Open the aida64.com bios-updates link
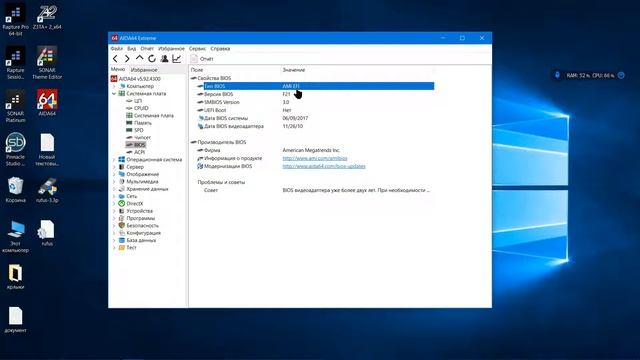The image size is (640, 360). [x=324, y=167]
